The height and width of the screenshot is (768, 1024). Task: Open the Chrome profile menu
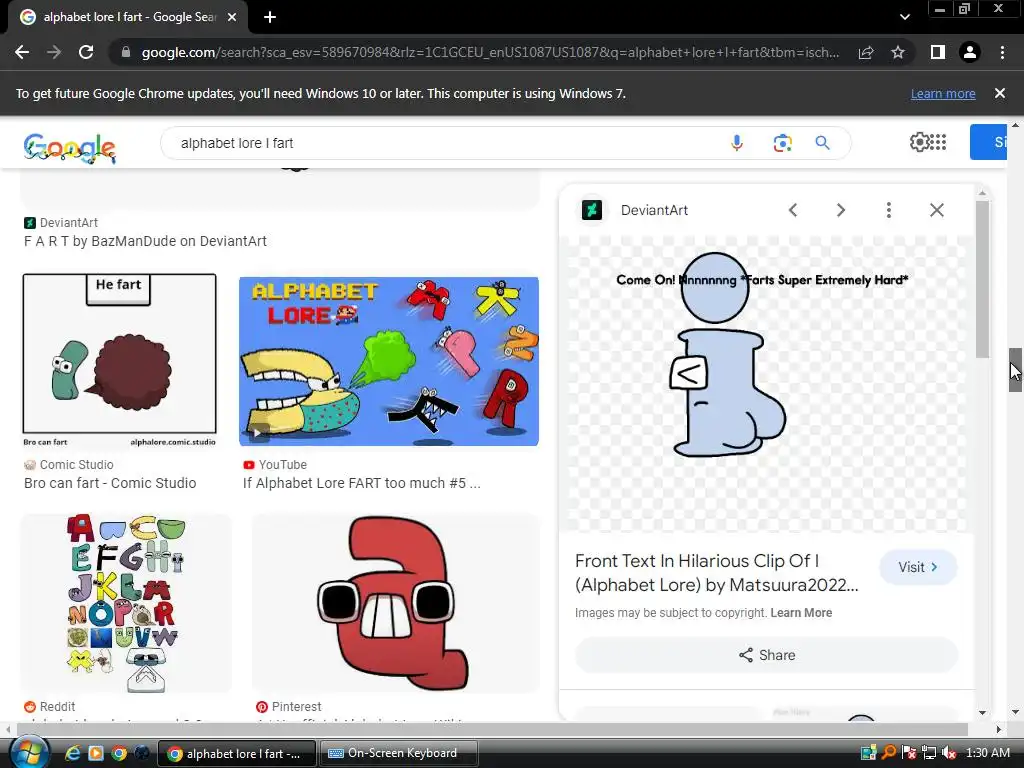click(x=970, y=52)
